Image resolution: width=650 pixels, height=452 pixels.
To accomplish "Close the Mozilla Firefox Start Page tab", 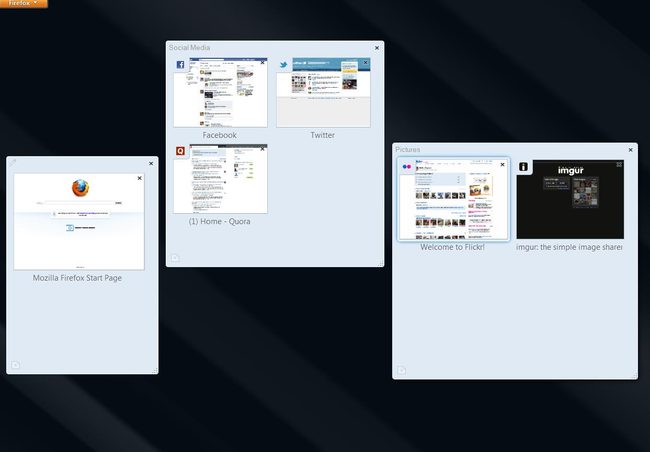I will [140, 178].
